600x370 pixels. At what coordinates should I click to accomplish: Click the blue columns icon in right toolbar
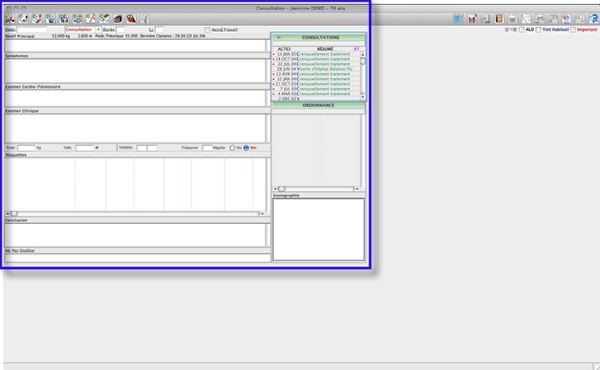click(458, 19)
